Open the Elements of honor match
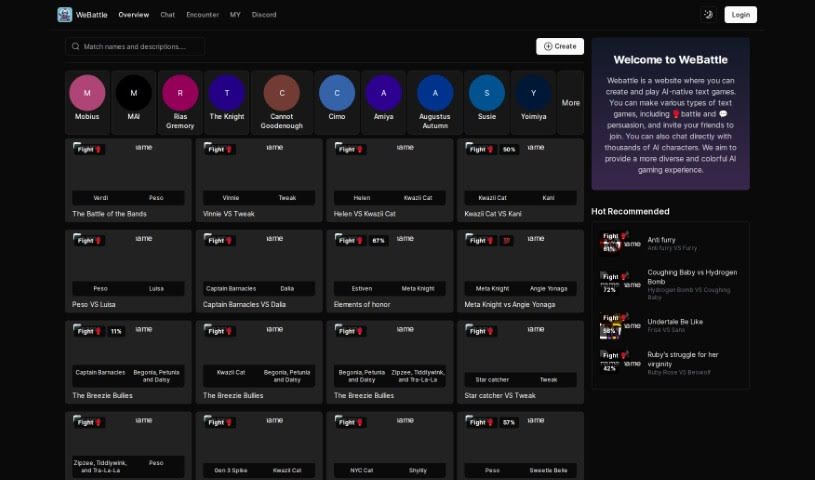This screenshot has height=480, width=815. coord(390,271)
